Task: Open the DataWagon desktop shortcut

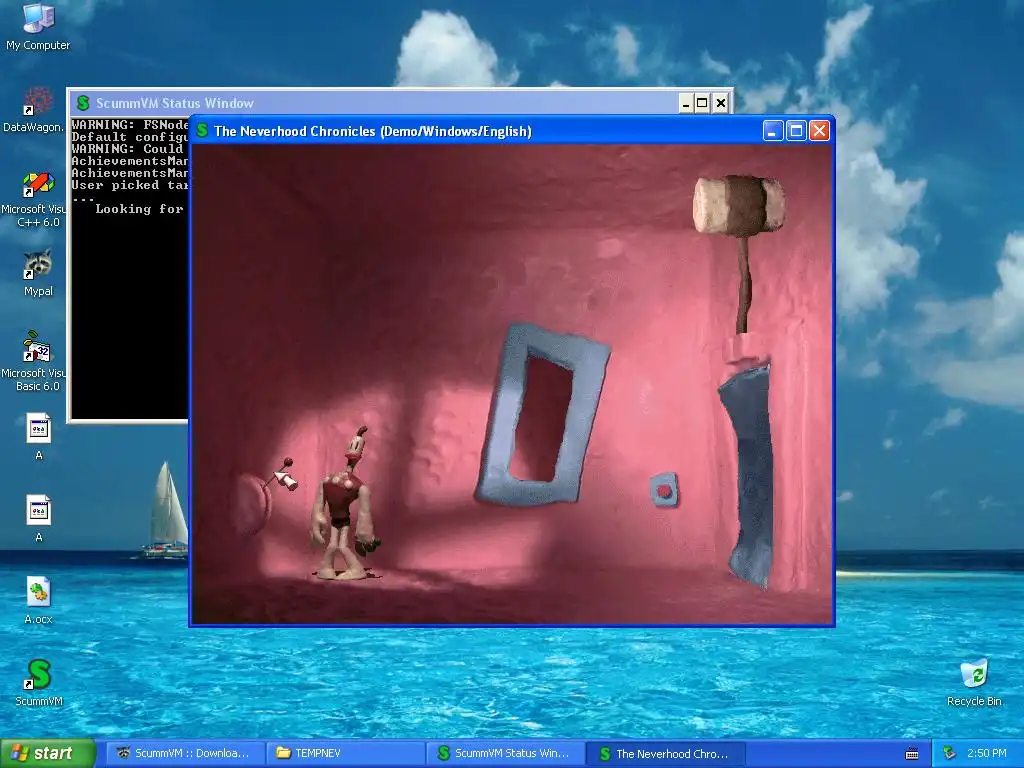Action: coord(34,109)
